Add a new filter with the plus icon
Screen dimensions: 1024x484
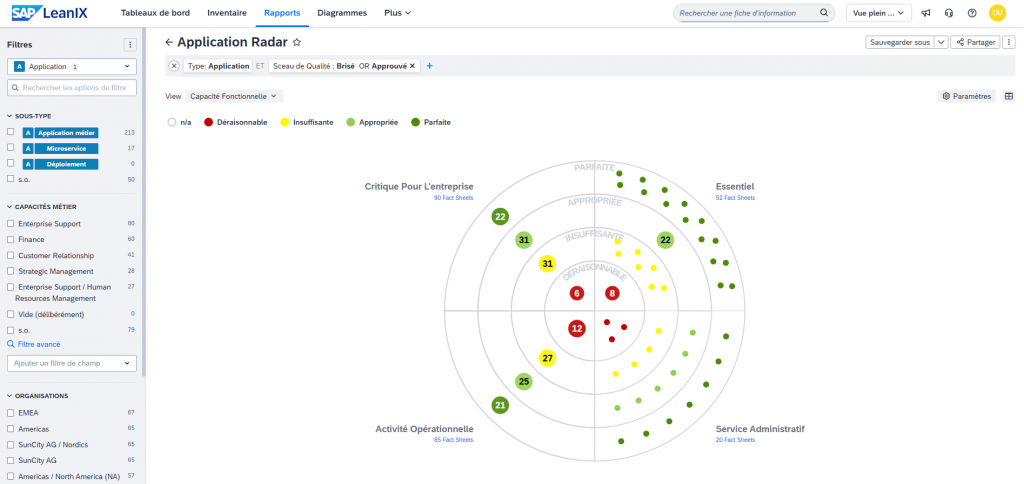click(430, 66)
